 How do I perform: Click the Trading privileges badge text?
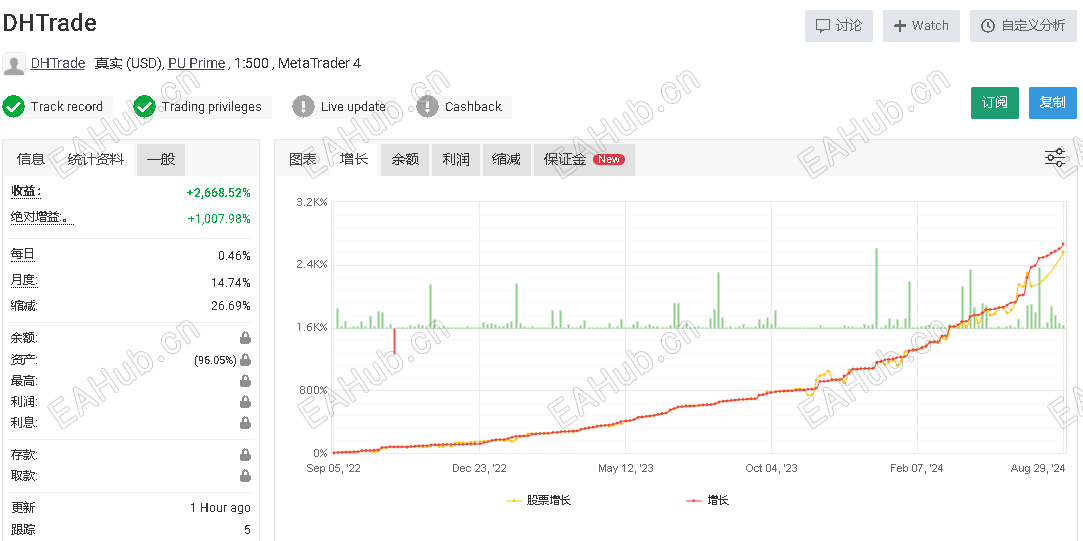pos(211,106)
